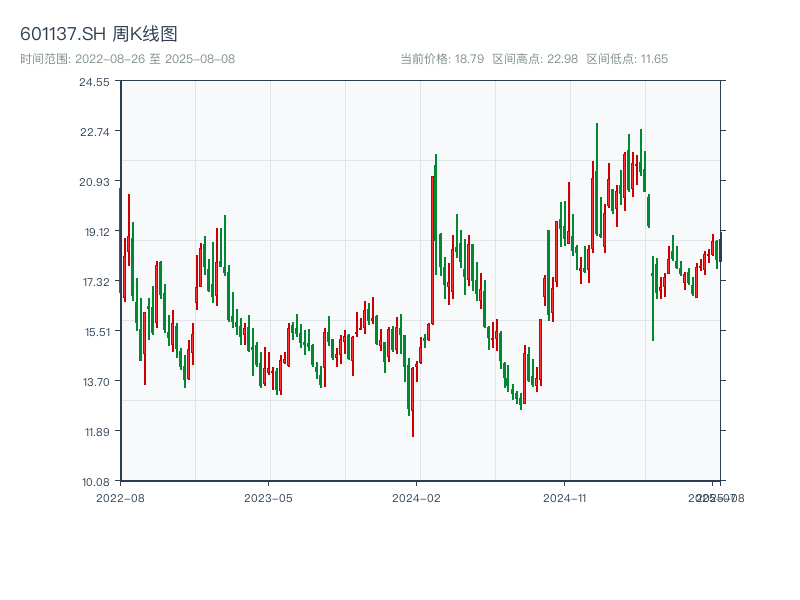Click y-axis label 15.51
The image size is (800, 600).
97,332
